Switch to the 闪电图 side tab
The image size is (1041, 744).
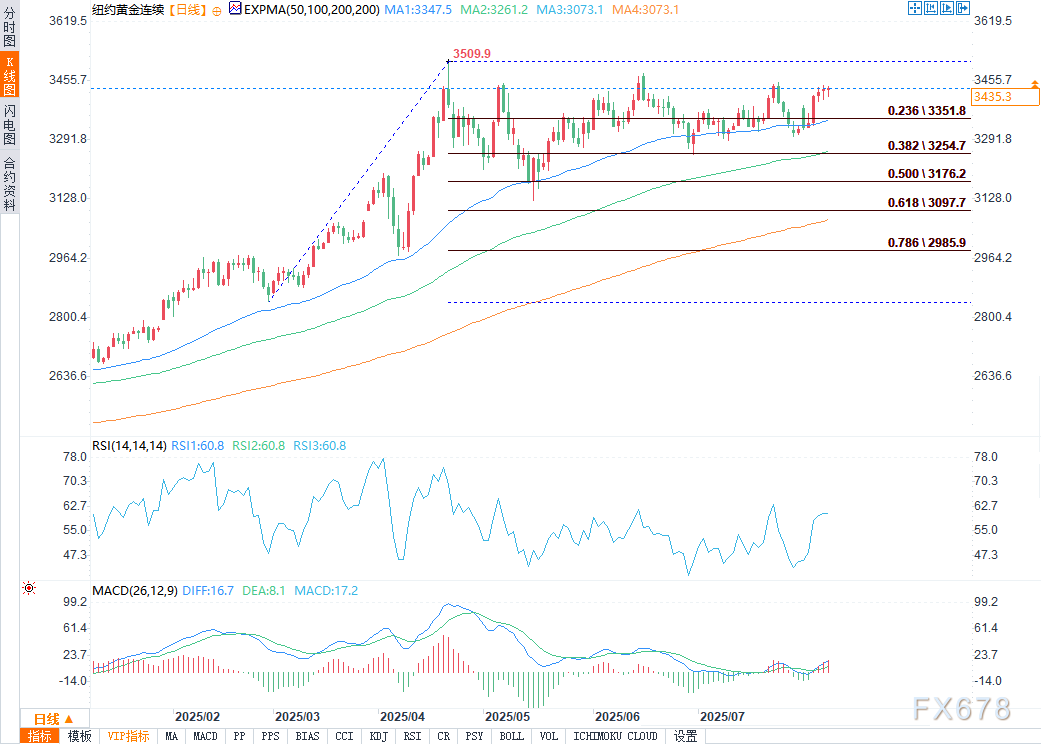[10, 124]
